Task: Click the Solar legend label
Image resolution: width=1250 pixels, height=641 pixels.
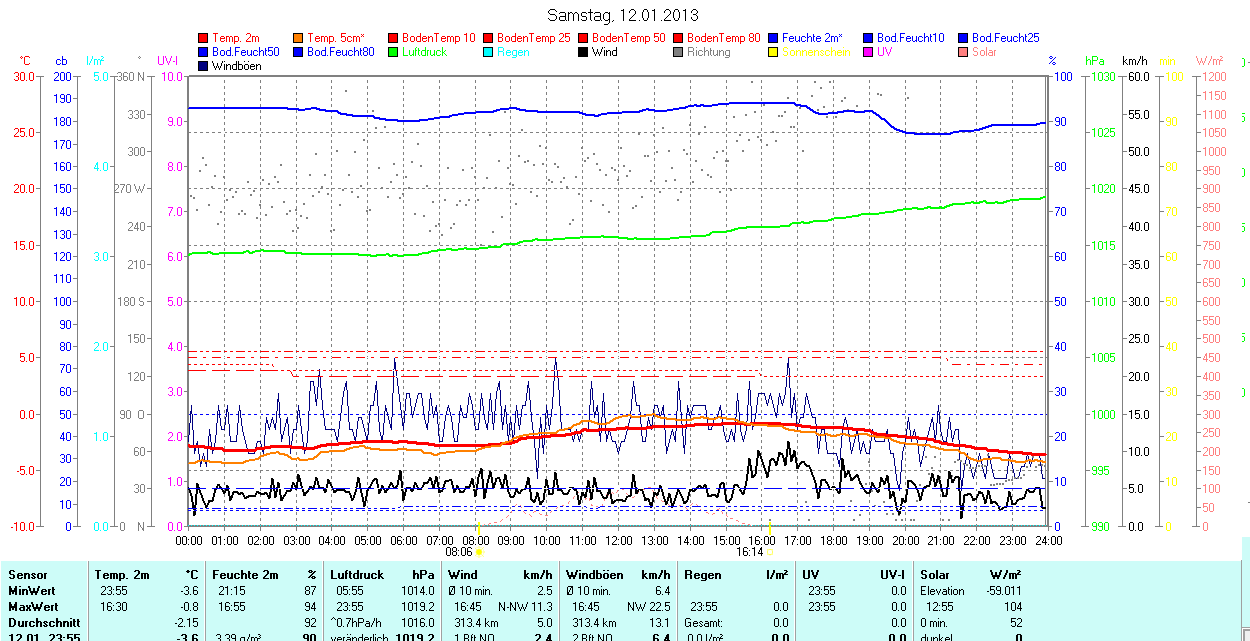Action: 985,52
